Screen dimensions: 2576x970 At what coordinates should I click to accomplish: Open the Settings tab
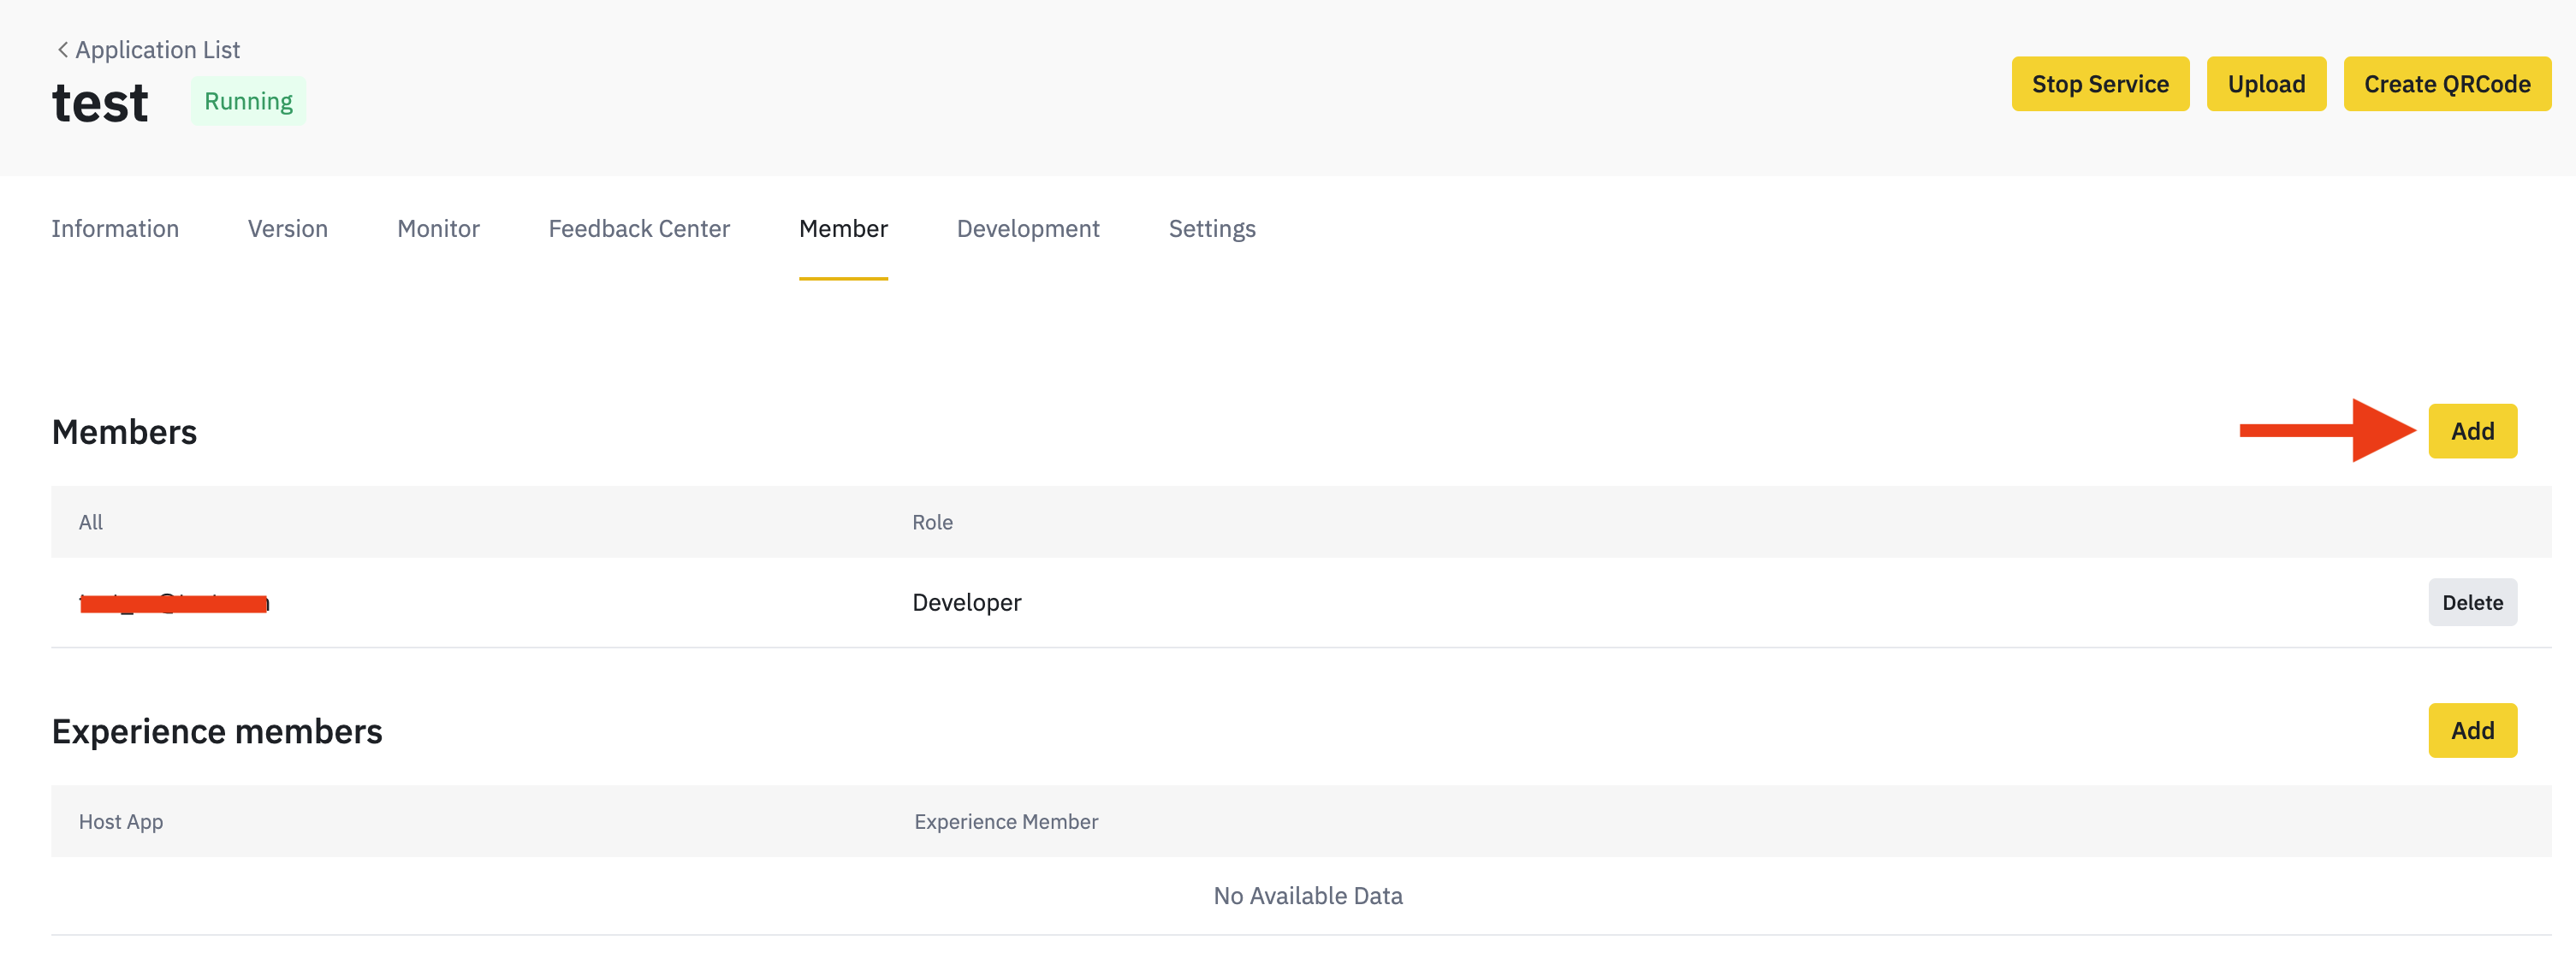tap(1212, 229)
